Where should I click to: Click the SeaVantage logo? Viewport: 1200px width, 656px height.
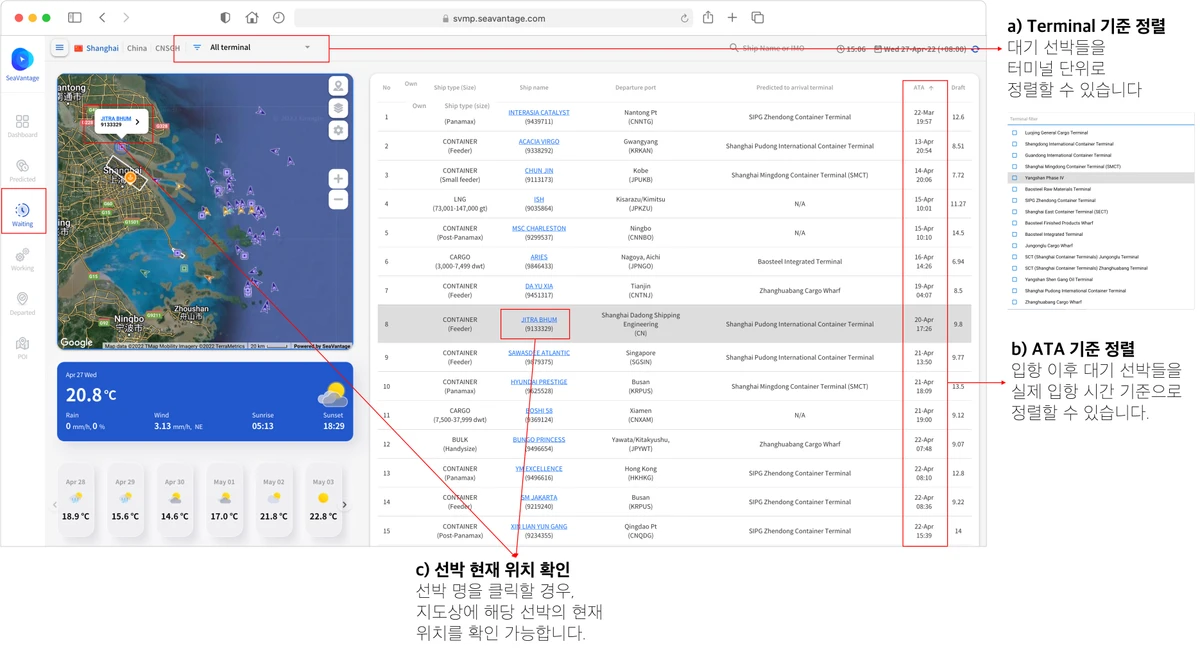pyautogui.click(x=22, y=63)
